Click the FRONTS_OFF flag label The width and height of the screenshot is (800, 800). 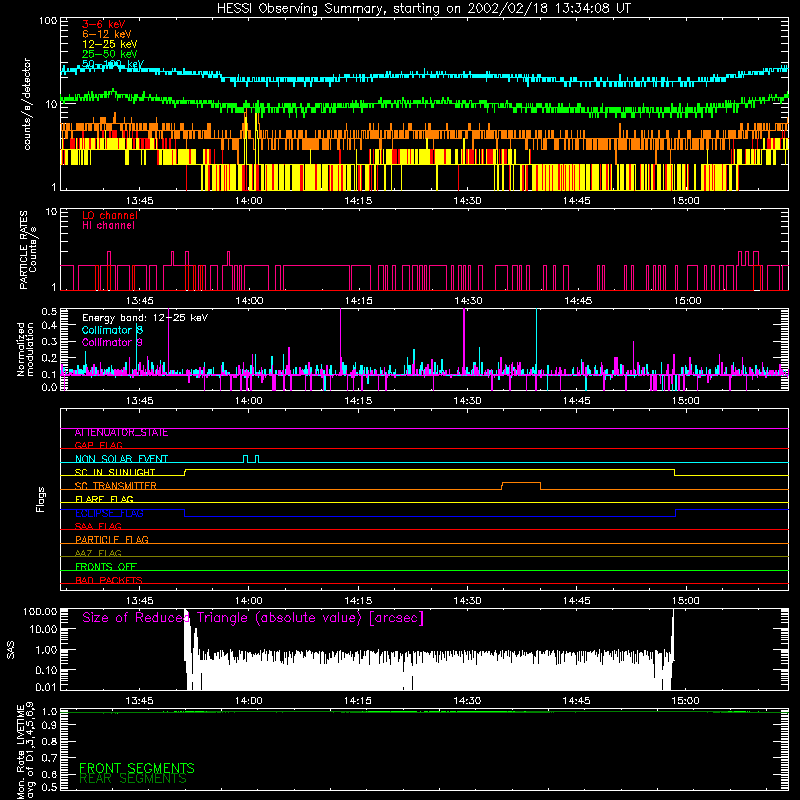point(106,566)
